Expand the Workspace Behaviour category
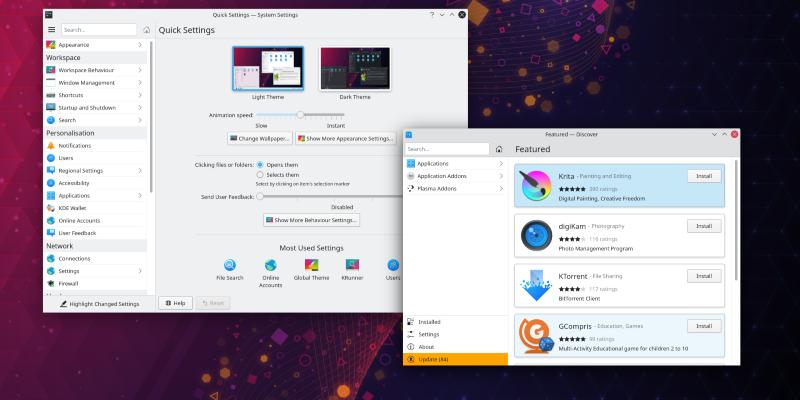The image size is (800, 400). click(95, 70)
